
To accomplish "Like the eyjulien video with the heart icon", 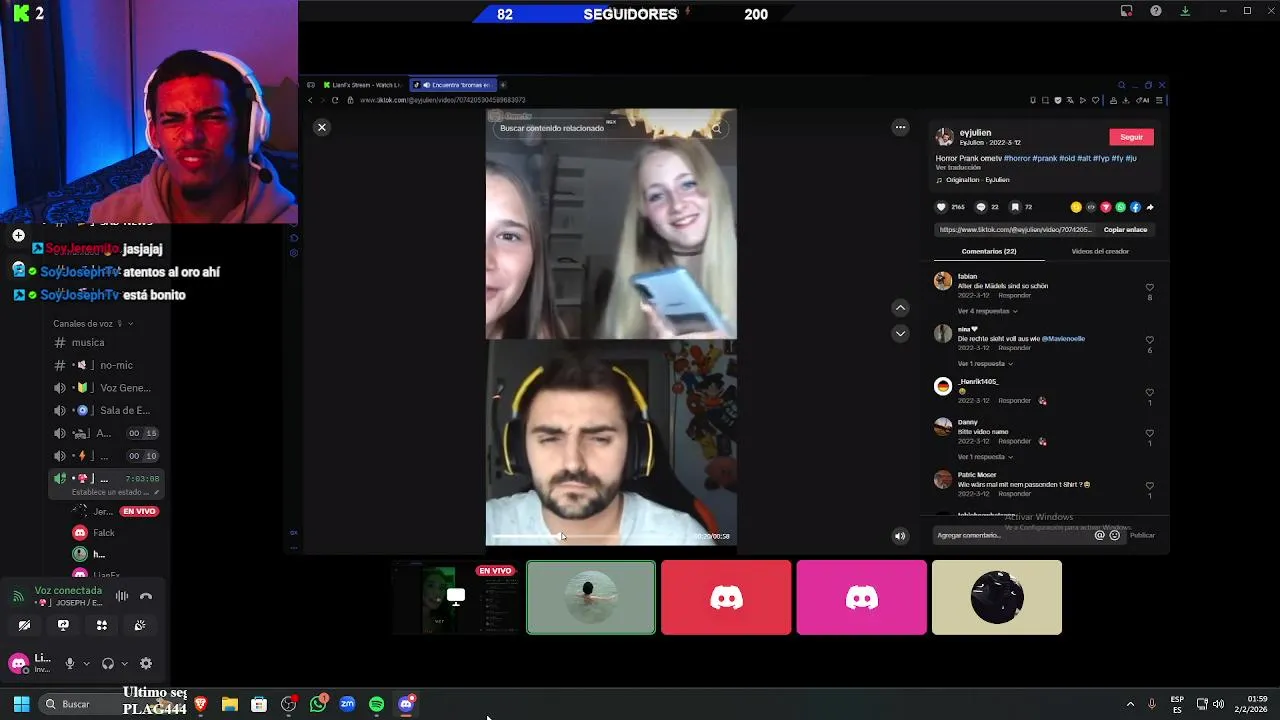I will [941, 207].
